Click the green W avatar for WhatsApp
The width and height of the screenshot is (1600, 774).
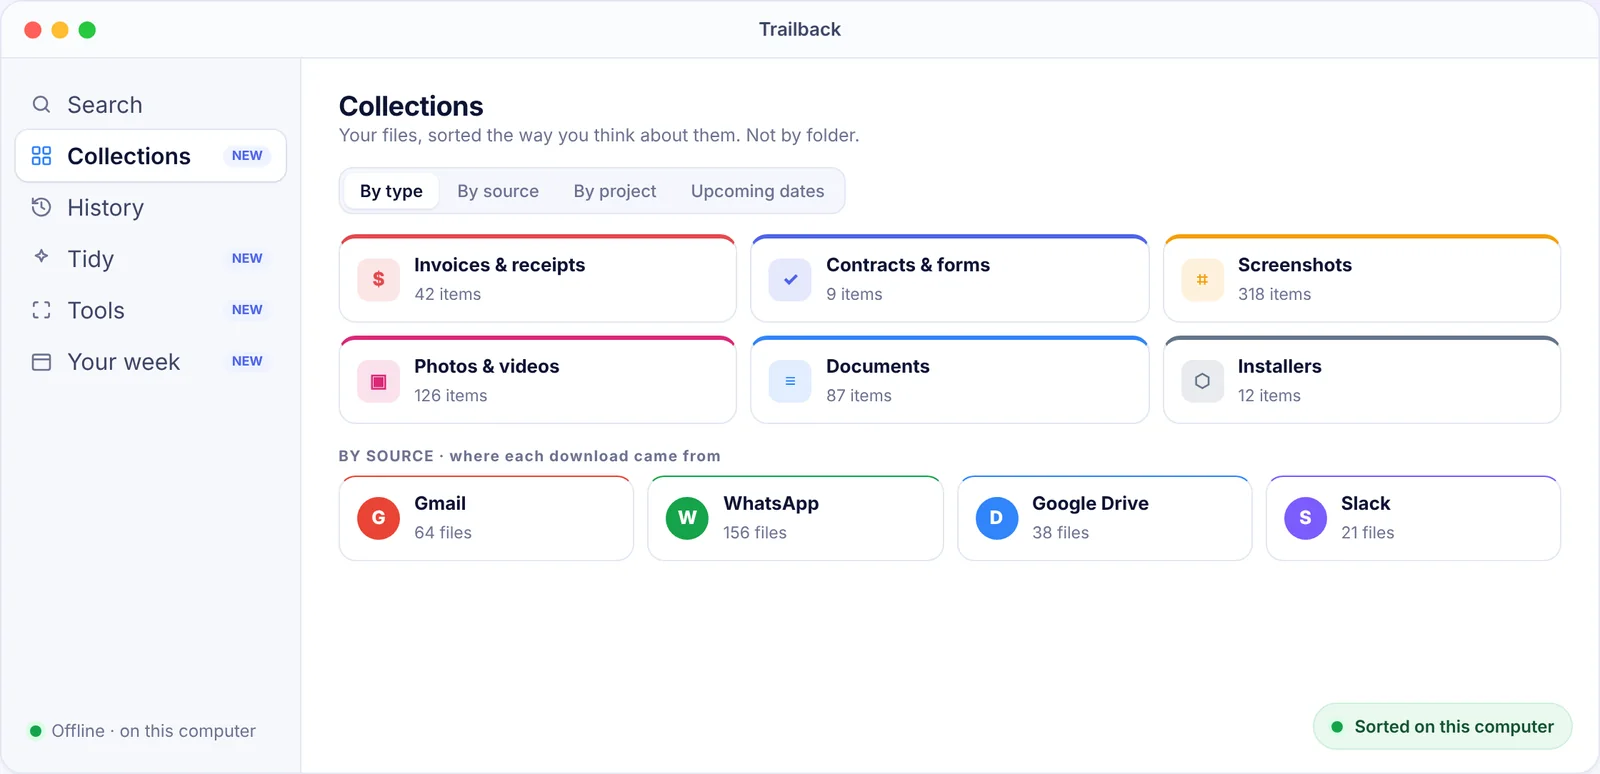pos(687,518)
